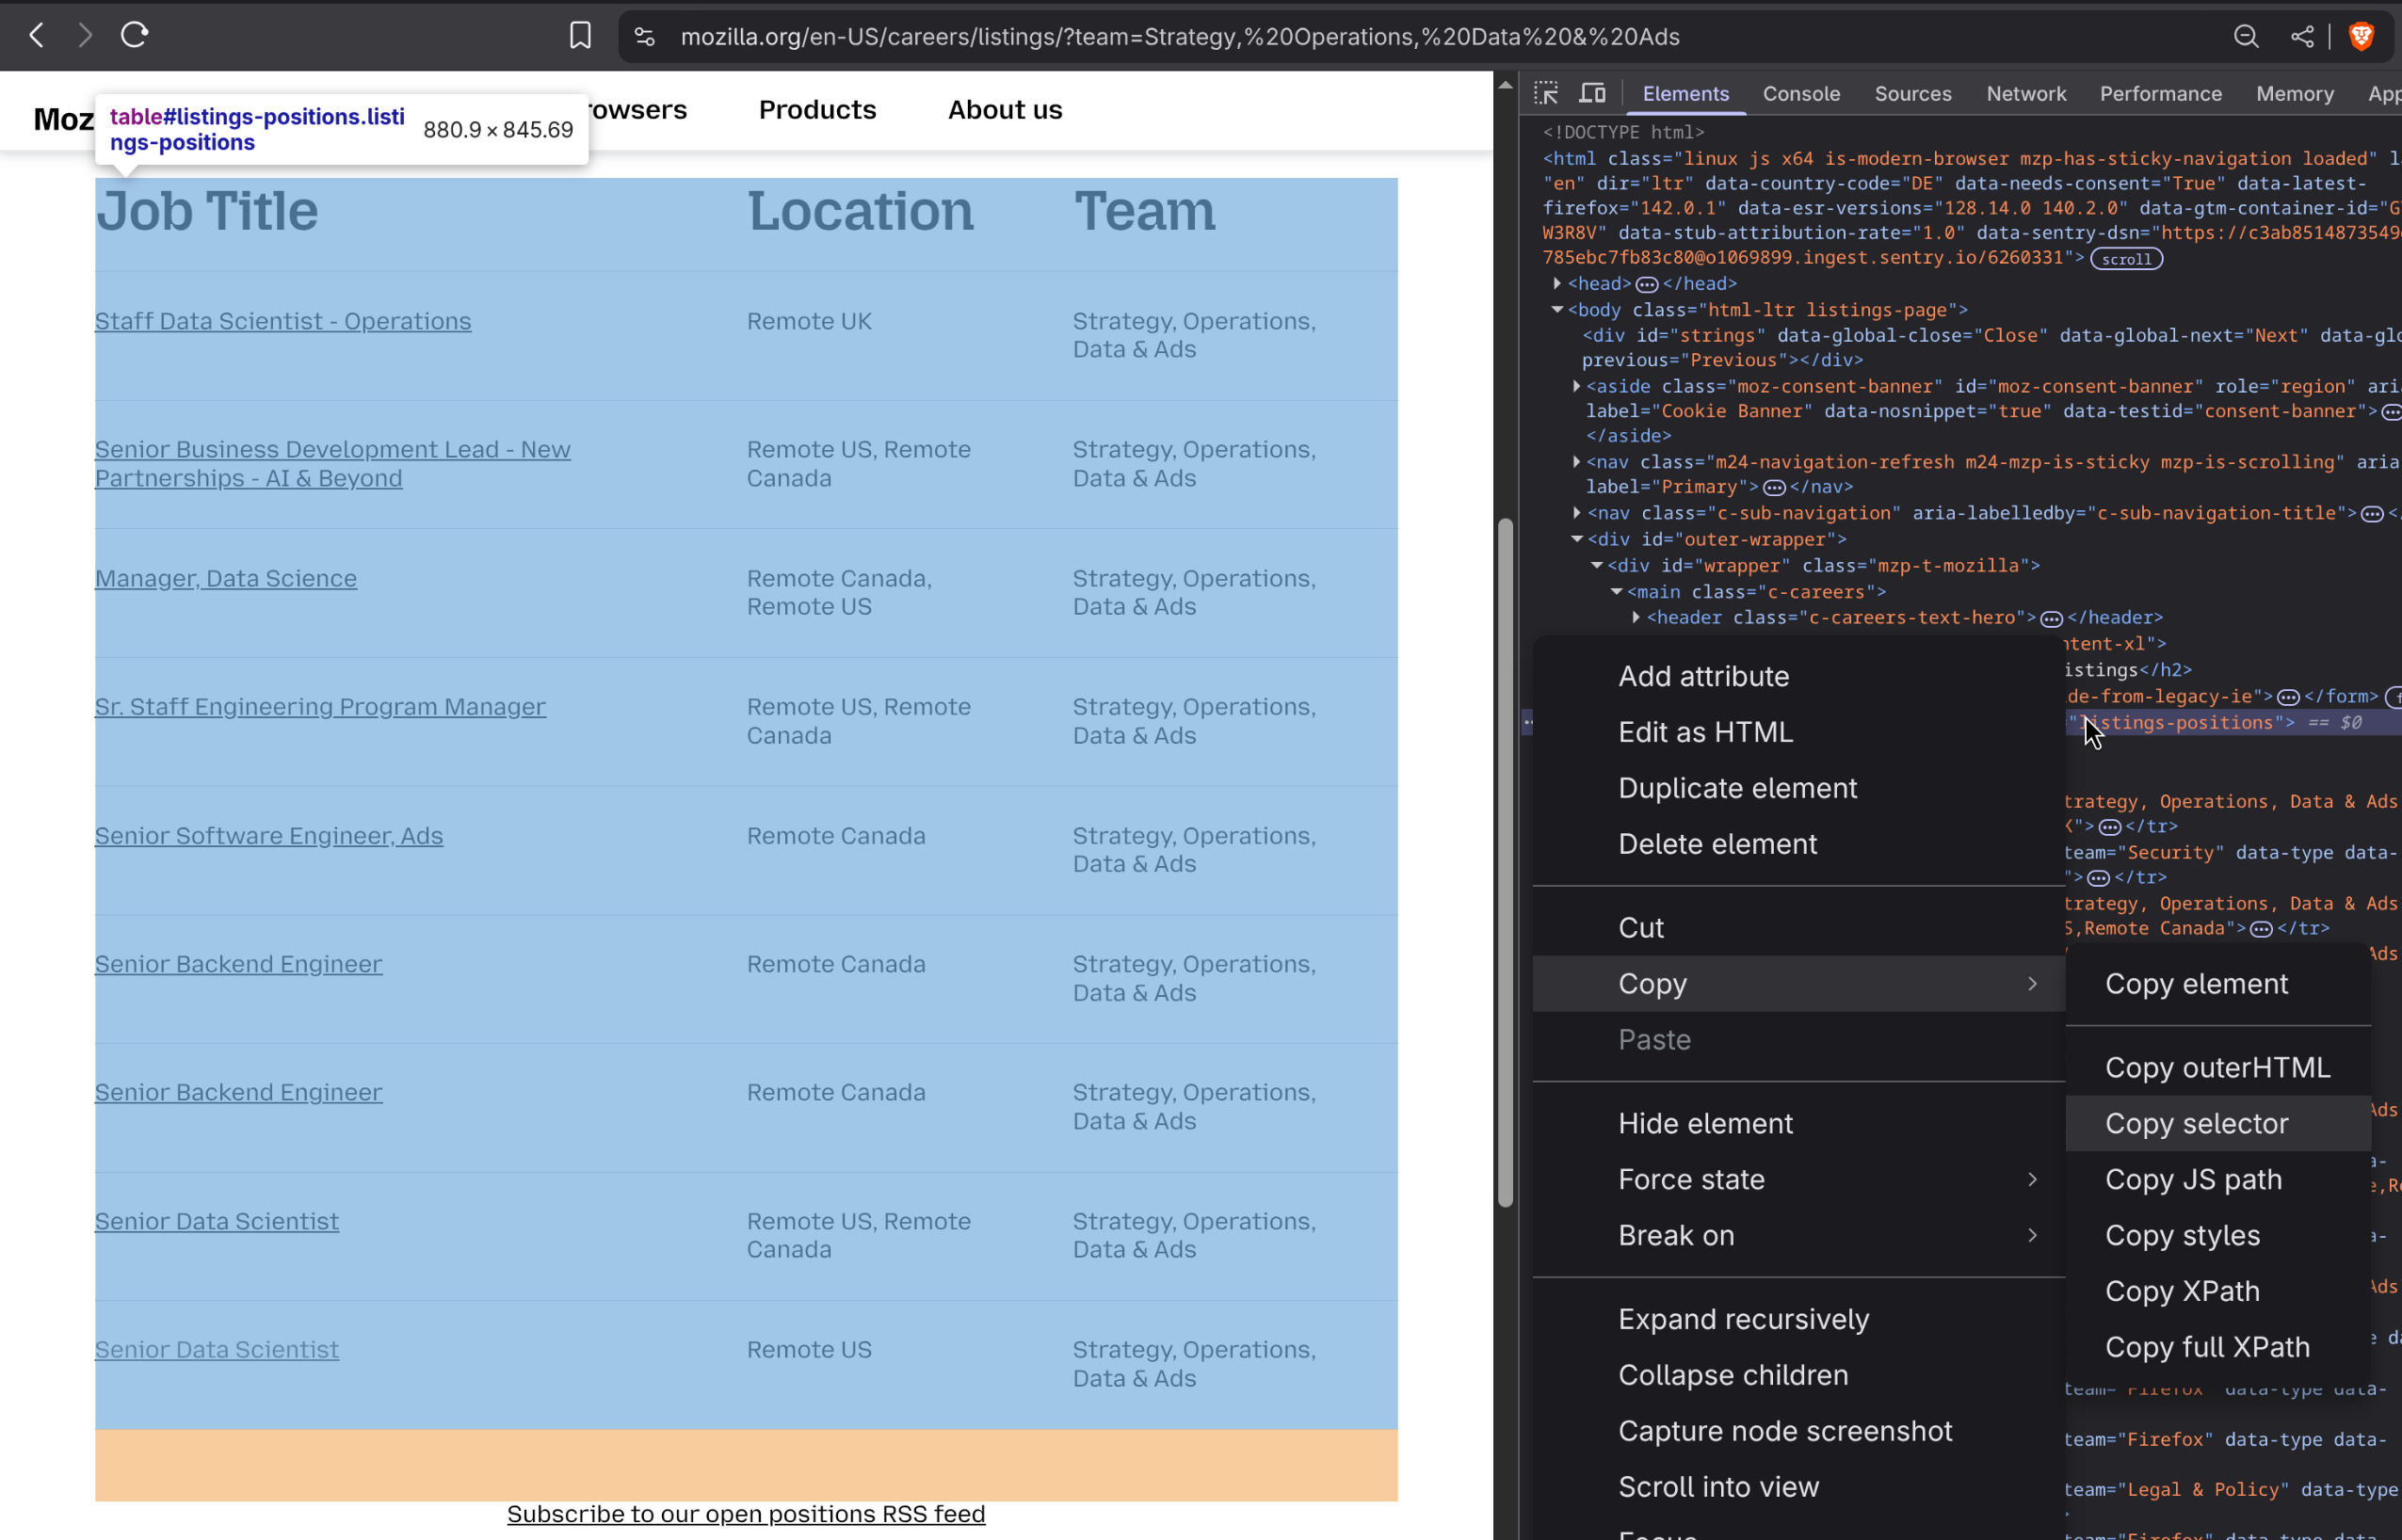Viewport: 2402px width, 1540px height.
Task: Expand the aside moz-consent-banner node
Action: pyautogui.click(x=1576, y=386)
